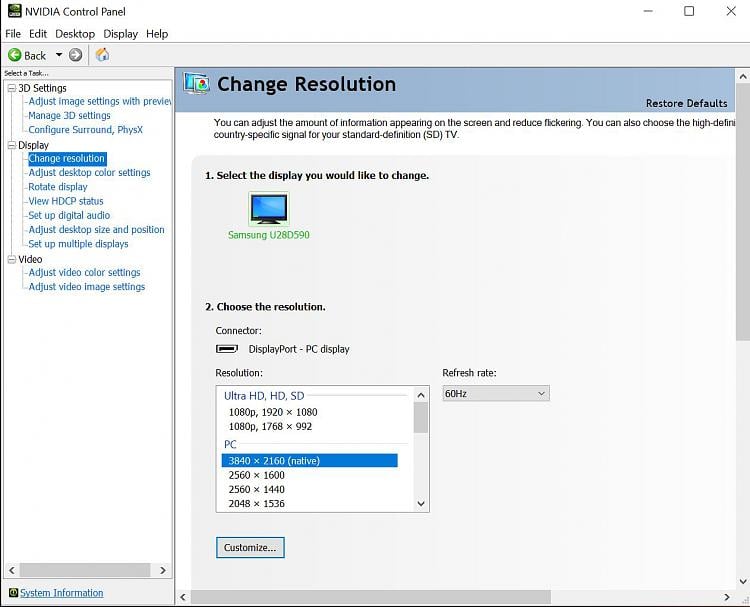Open the File menu

(13, 34)
